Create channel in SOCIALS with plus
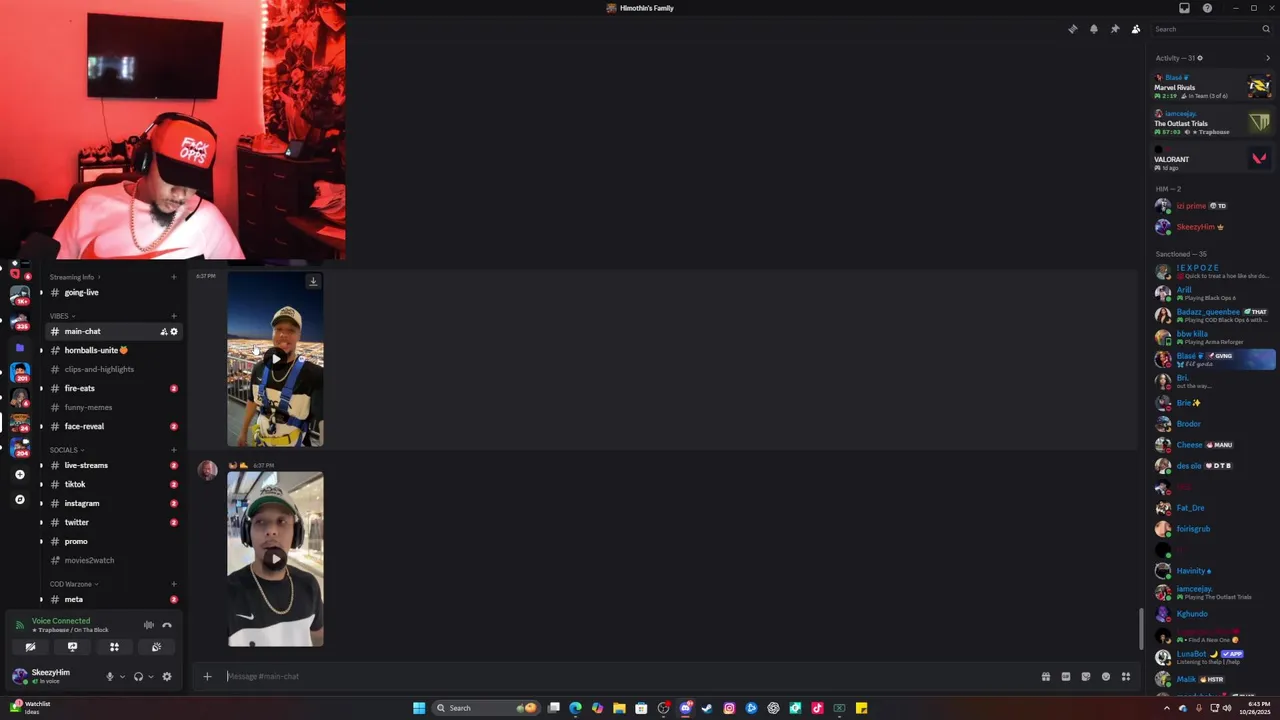 174,450
